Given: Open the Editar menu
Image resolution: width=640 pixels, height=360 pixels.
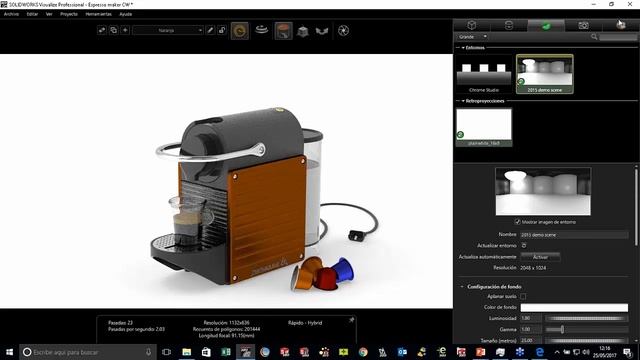Looking at the screenshot, I should [32, 14].
